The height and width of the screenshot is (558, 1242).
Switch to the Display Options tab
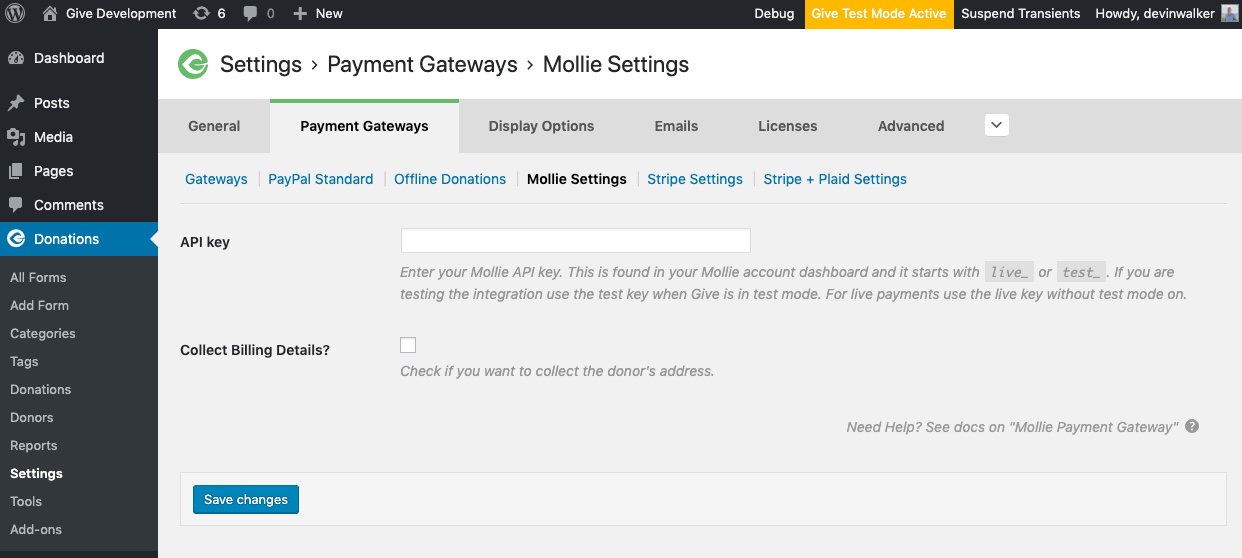tap(541, 126)
